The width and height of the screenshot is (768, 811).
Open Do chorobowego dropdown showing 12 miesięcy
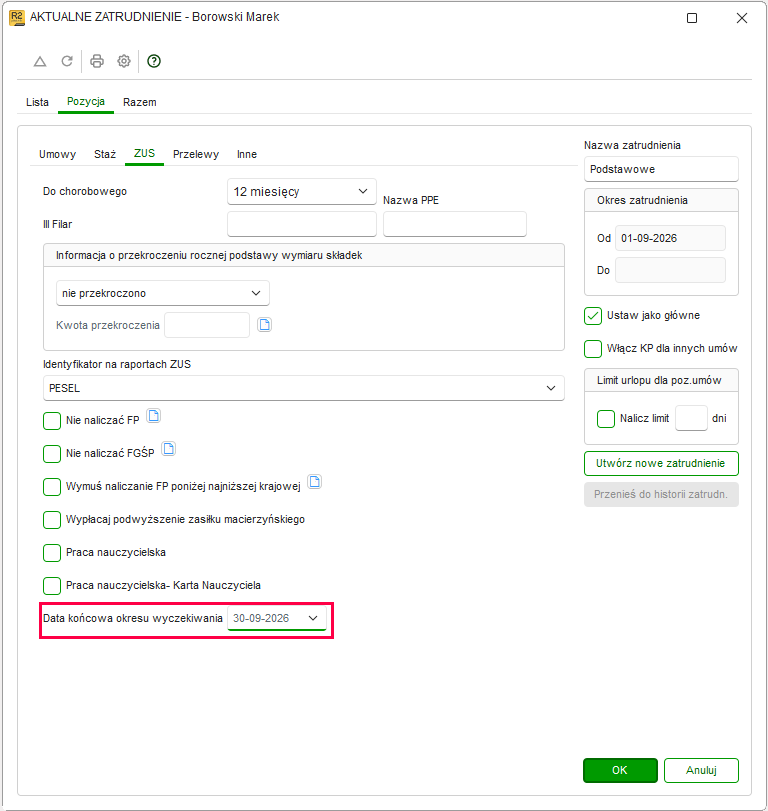(302, 191)
